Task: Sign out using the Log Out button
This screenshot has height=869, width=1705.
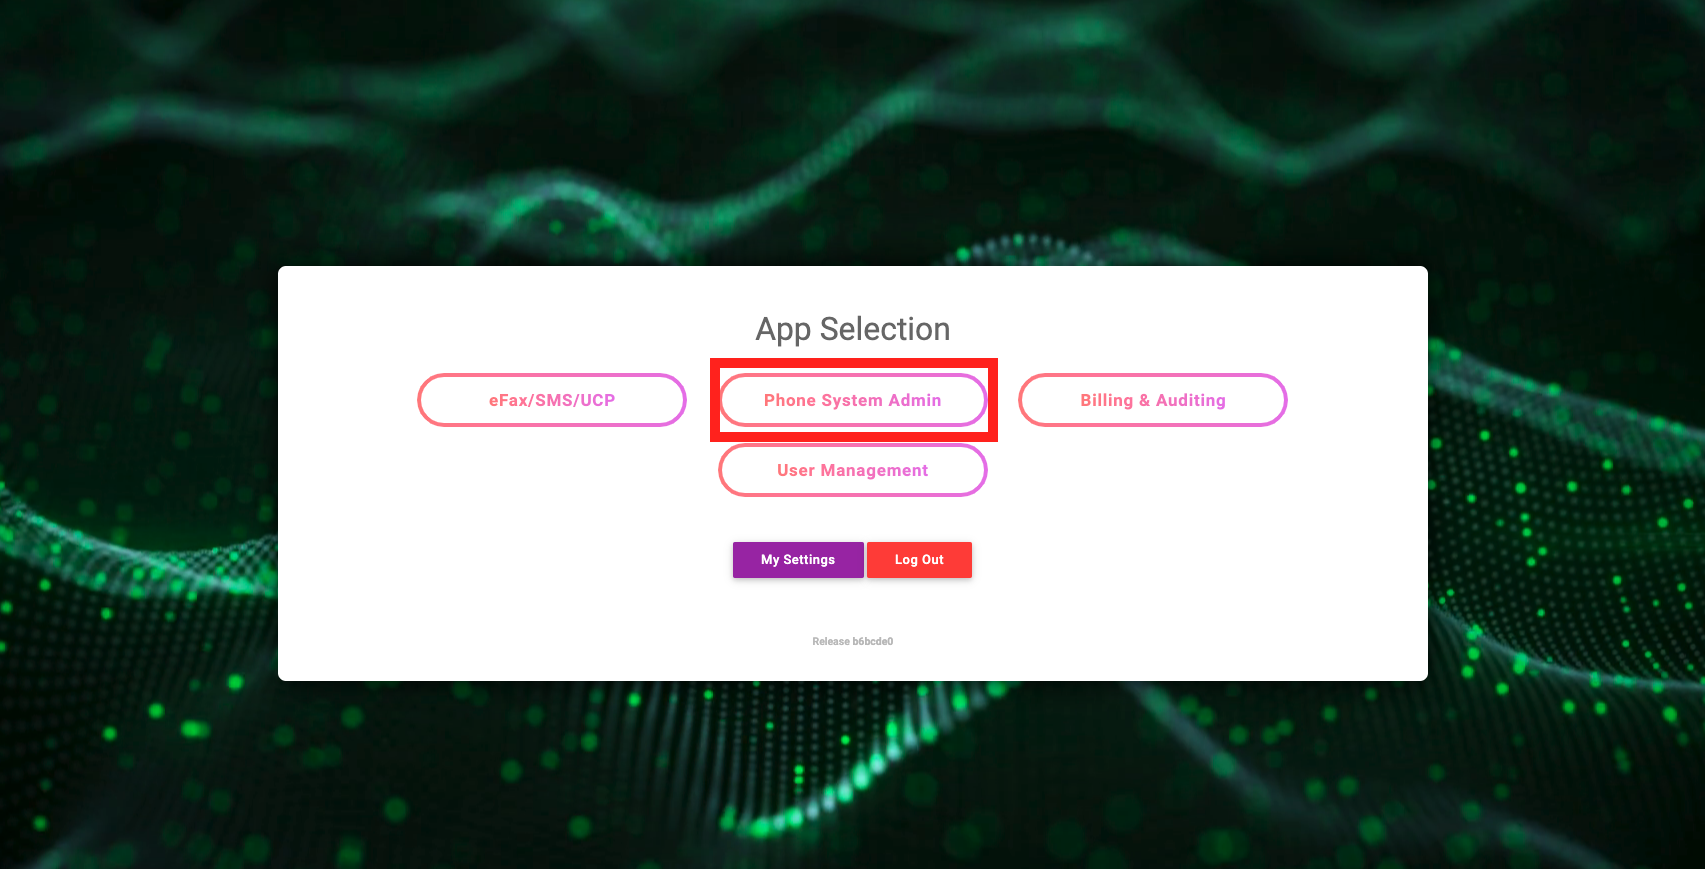Action: pyautogui.click(x=919, y=560)
